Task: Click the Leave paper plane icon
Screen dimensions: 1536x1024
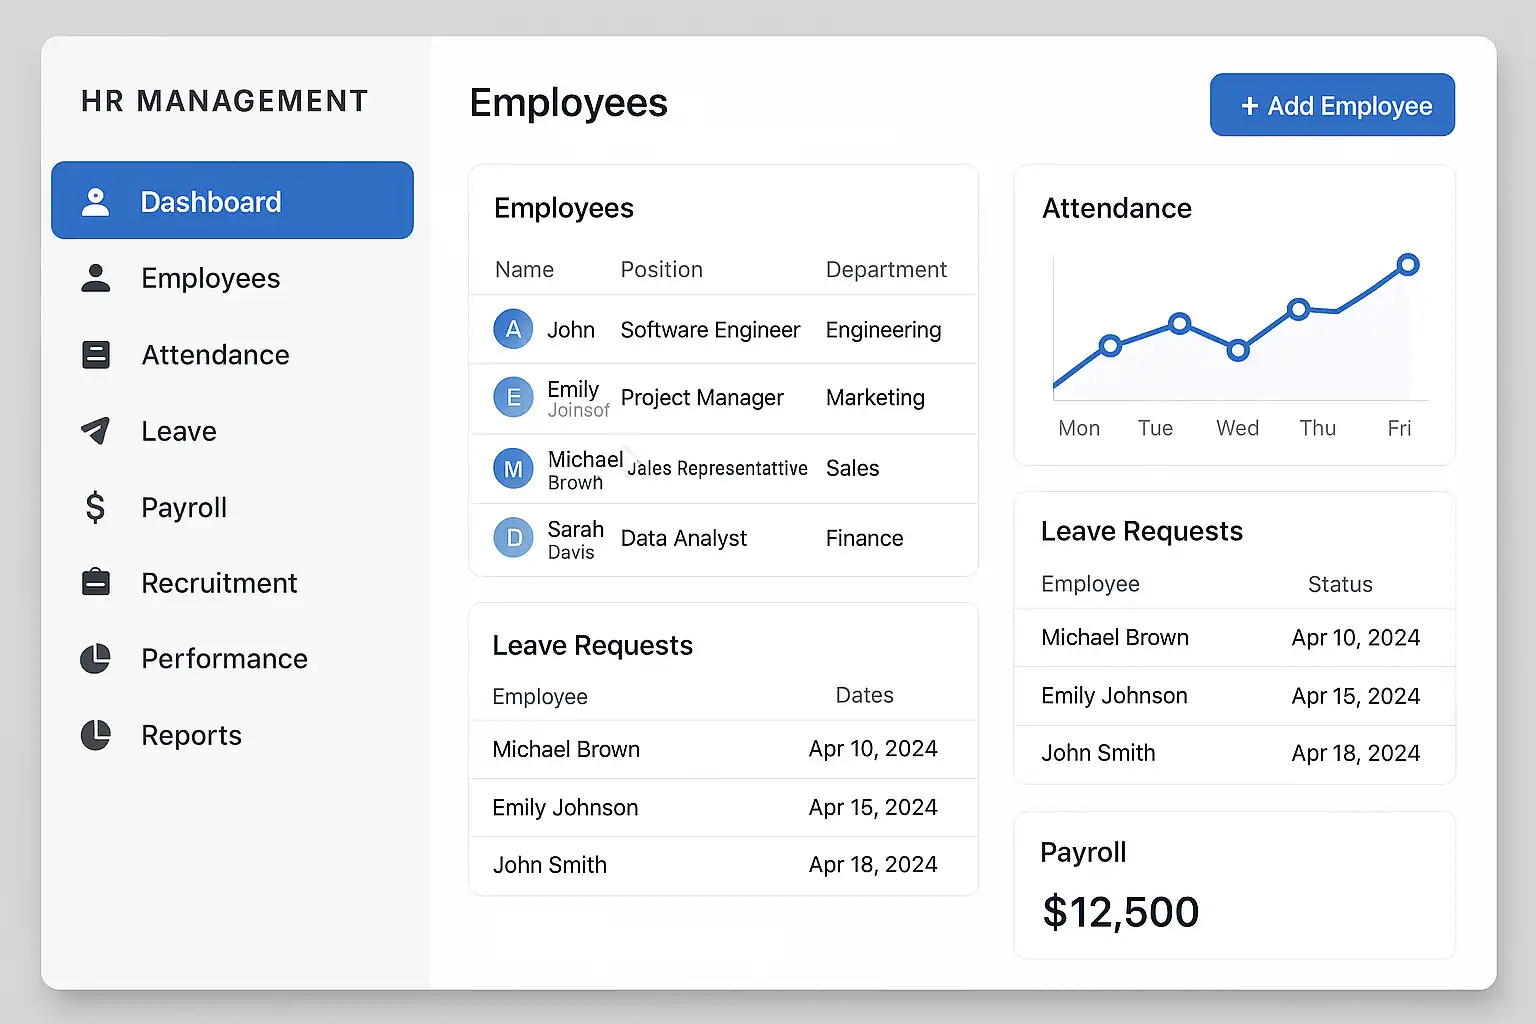Action: pyautogui.click(x=96, y=431)
